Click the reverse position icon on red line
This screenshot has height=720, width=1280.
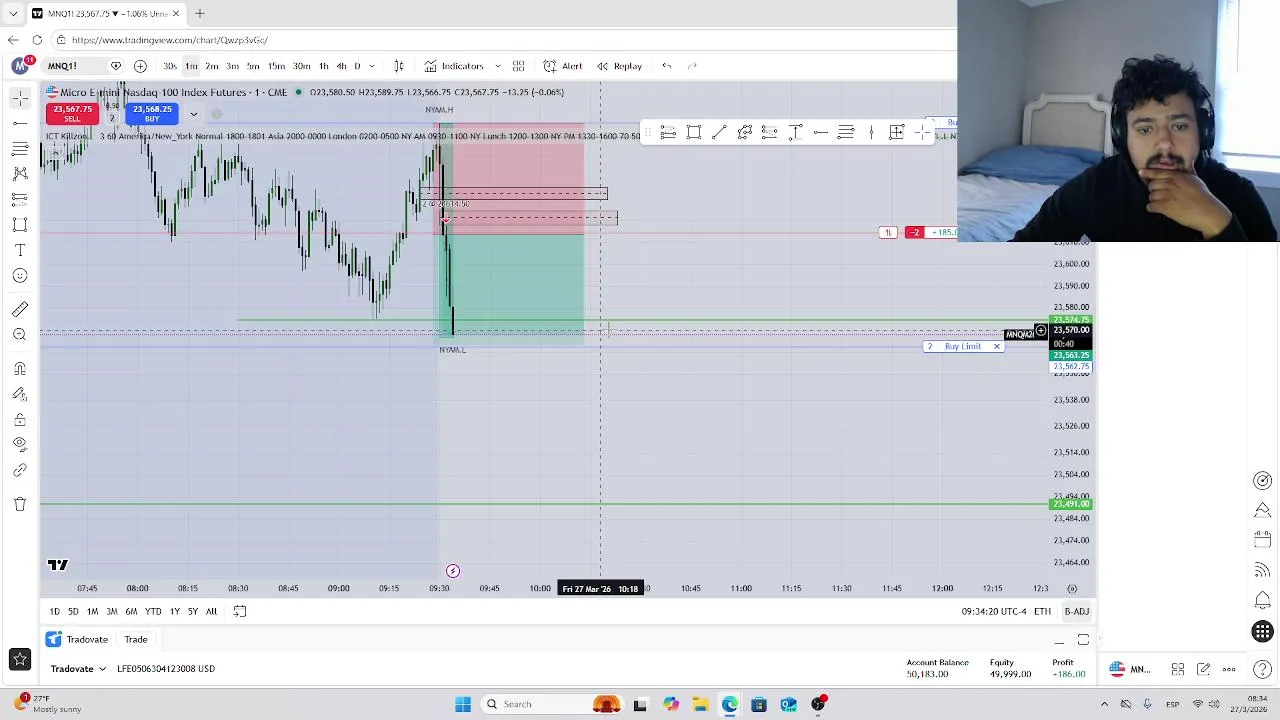888,233
